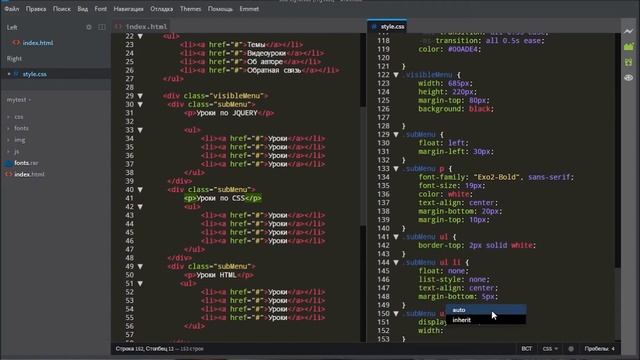Switch to the index.html editor tab
The width and height of the screenshot is (640, 360).
click(x=142, y=27)
